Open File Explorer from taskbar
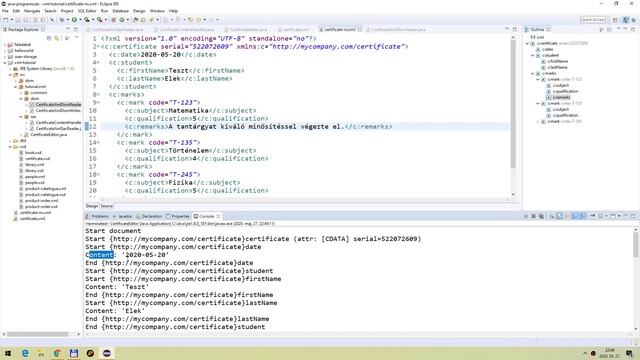The image size is (640, 360). coord(41,353)
